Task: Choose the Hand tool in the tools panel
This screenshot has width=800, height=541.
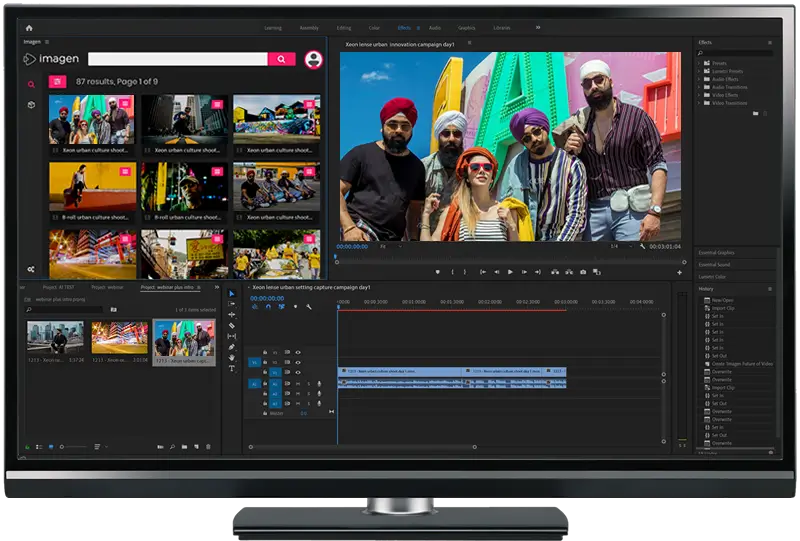Action: [x=232, y=357]
